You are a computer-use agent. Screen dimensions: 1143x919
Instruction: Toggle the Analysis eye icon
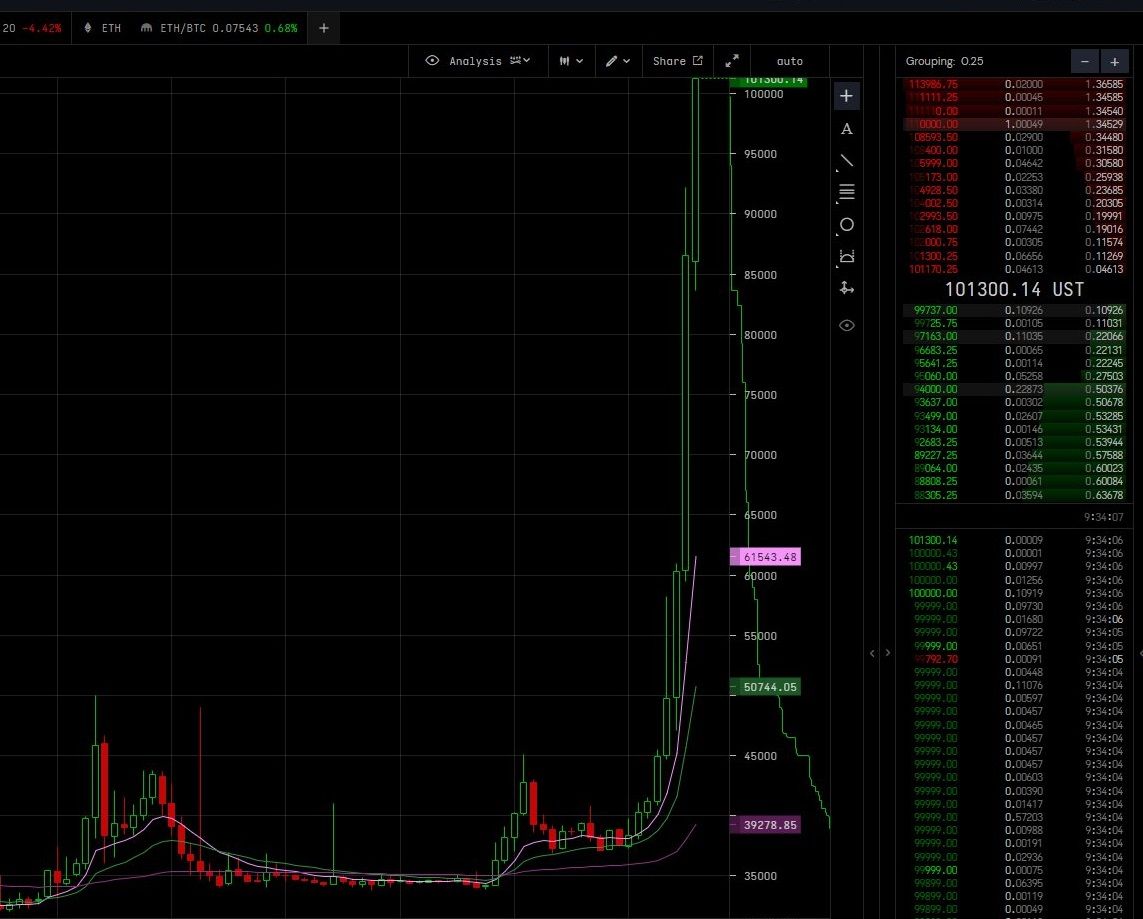(x=432, y=60)
